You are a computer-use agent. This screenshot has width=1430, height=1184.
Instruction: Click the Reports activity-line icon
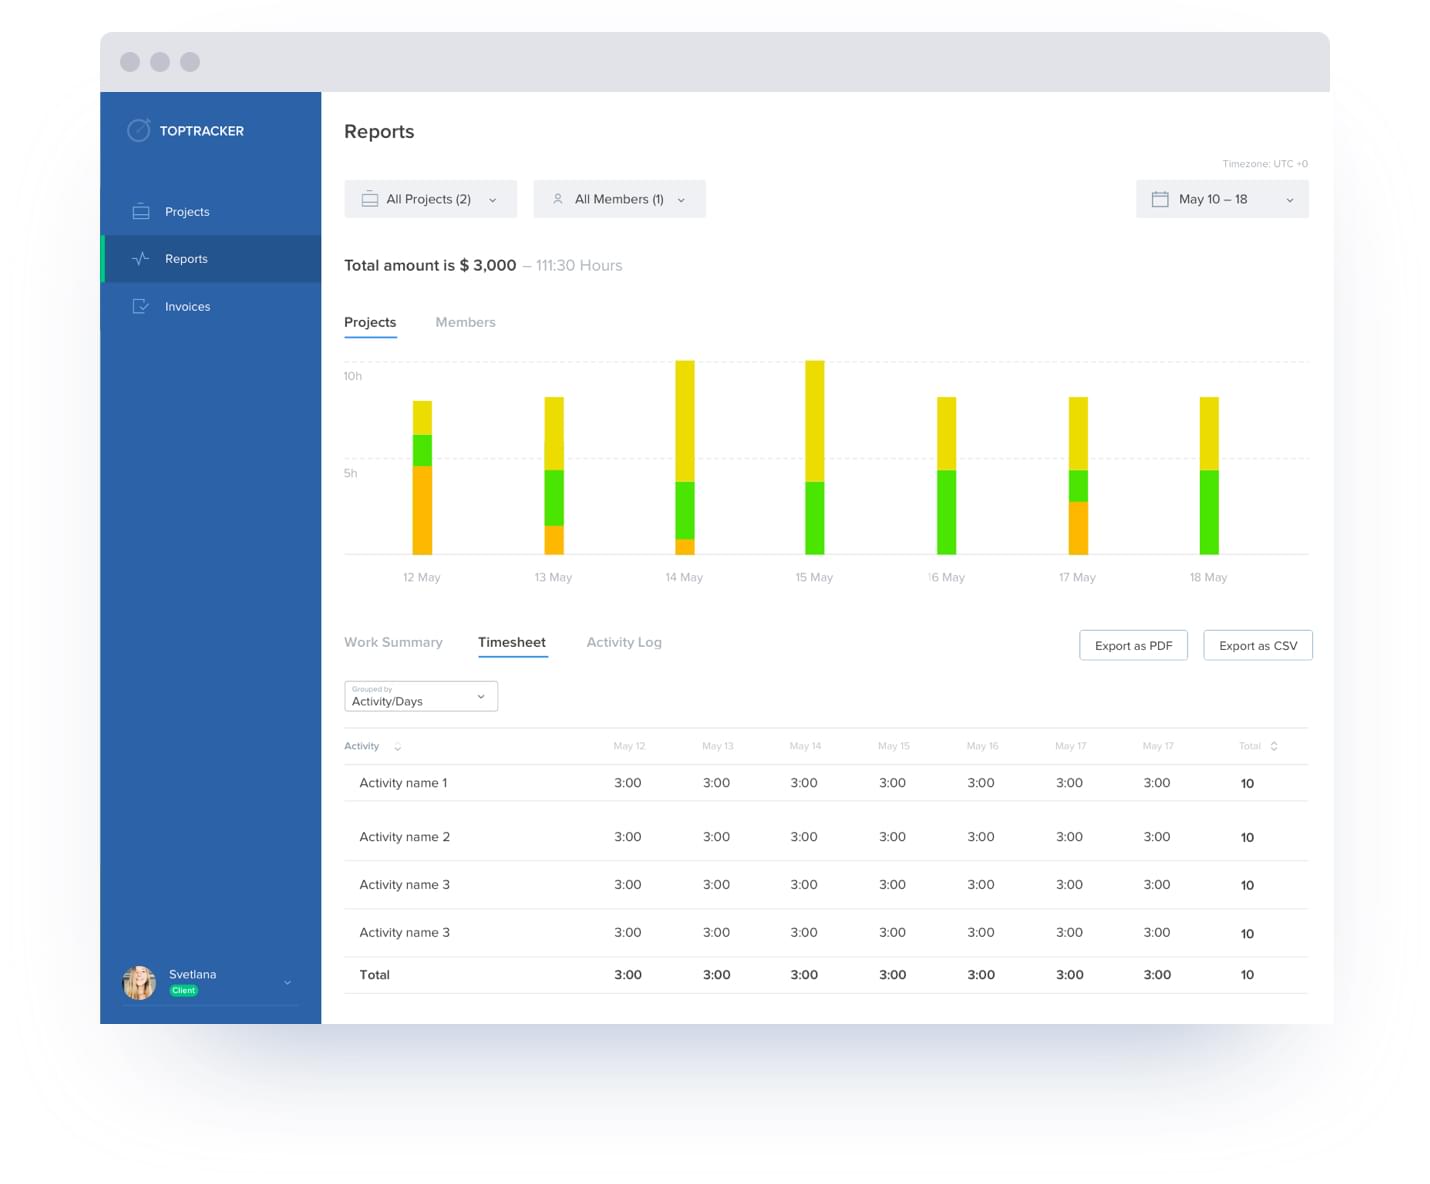coord(141,258)
